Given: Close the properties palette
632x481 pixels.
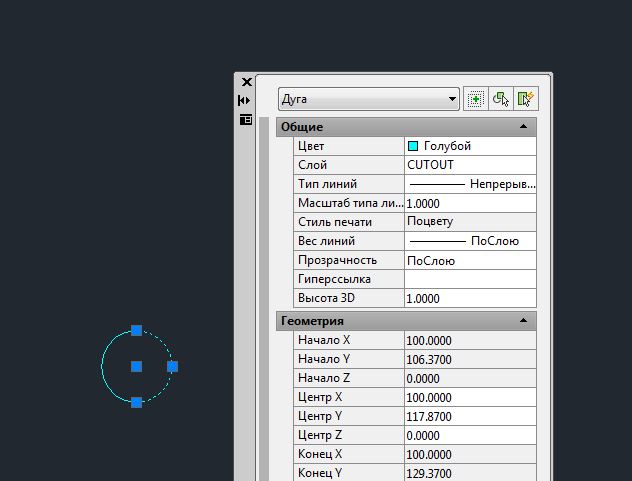Looking at the screenshot, I should (x=246, y=83).
